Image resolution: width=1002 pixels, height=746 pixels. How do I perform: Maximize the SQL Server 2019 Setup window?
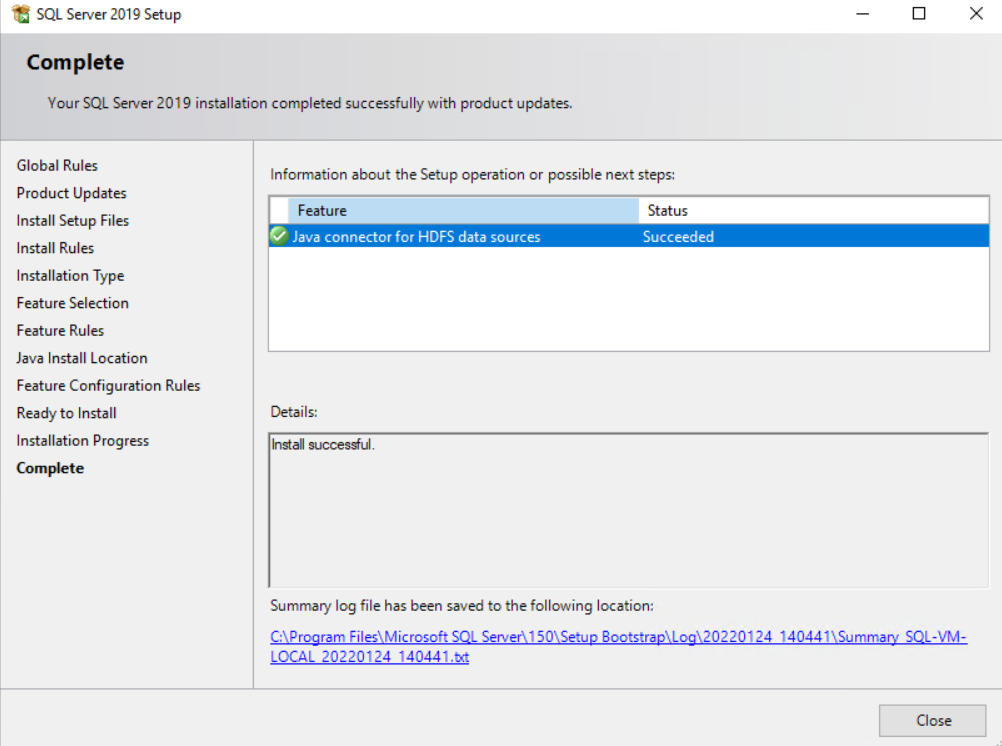tap(918, 13)
